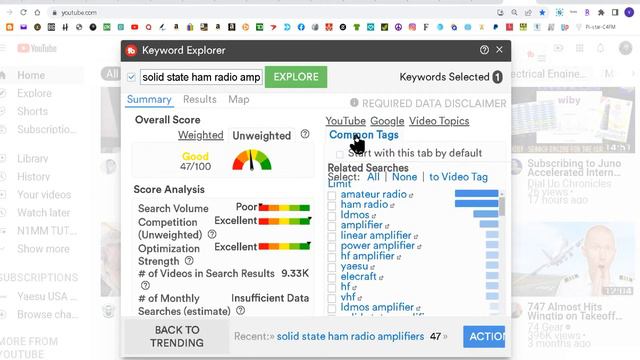Click the help icon beside Competition (Unweighted)

(212, 234)
